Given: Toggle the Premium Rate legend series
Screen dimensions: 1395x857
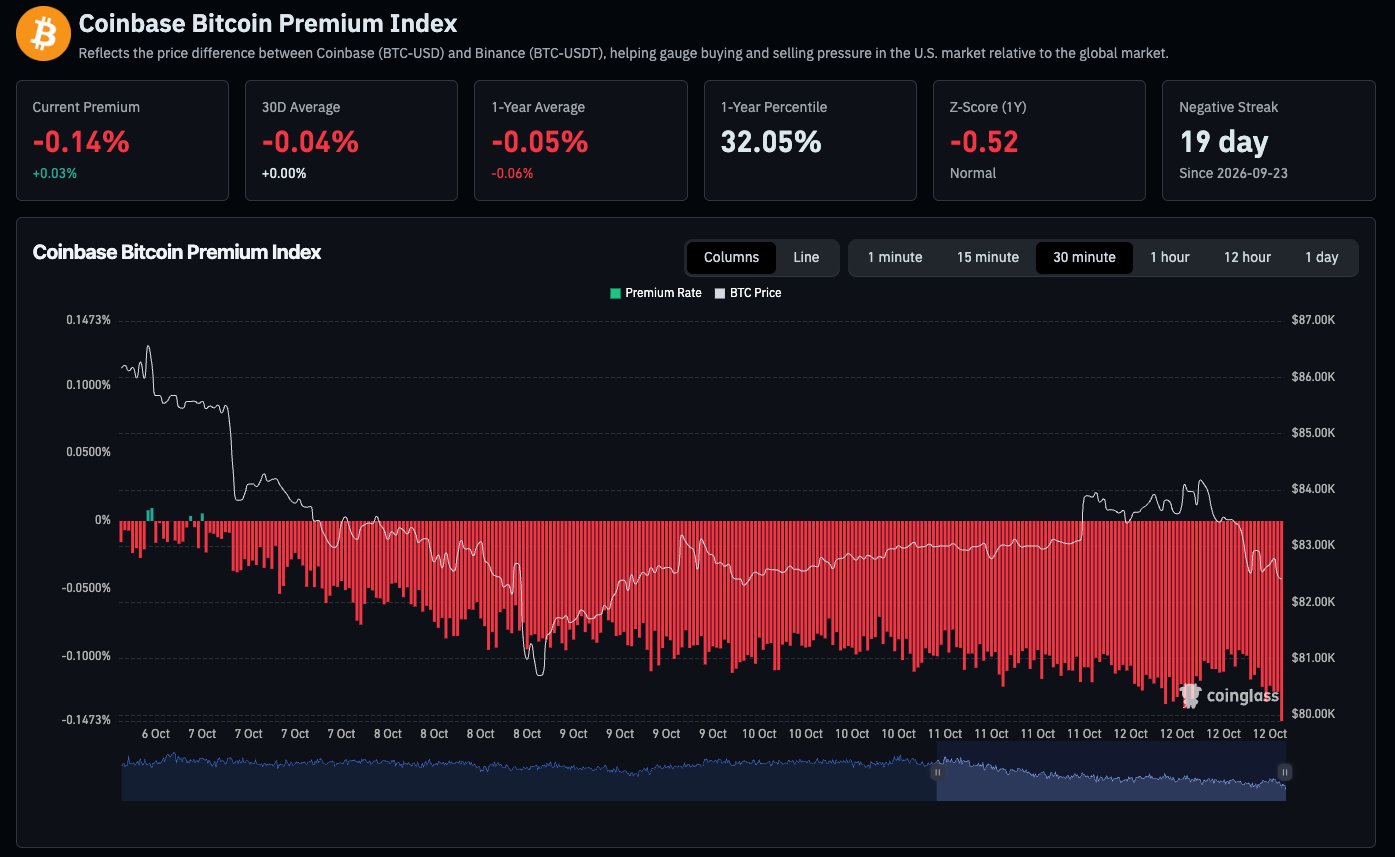Looking at the screenshot, I should 656,293.
